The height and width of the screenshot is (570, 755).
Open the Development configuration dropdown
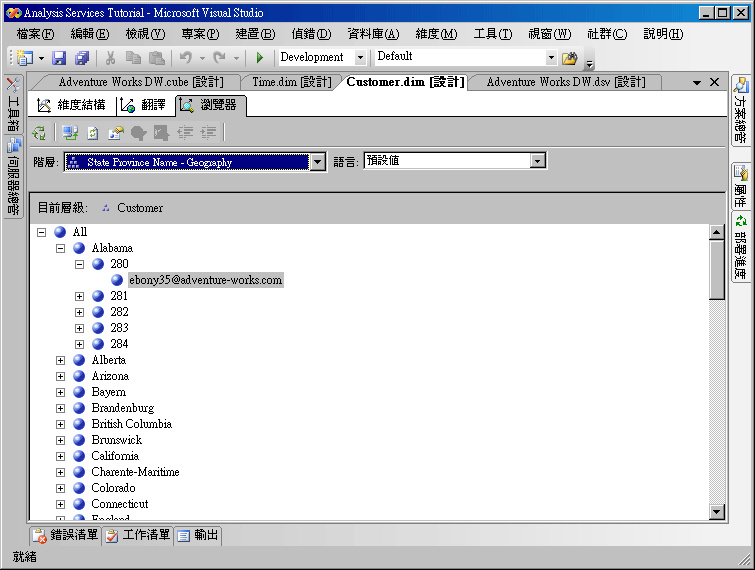pos(360,58)
